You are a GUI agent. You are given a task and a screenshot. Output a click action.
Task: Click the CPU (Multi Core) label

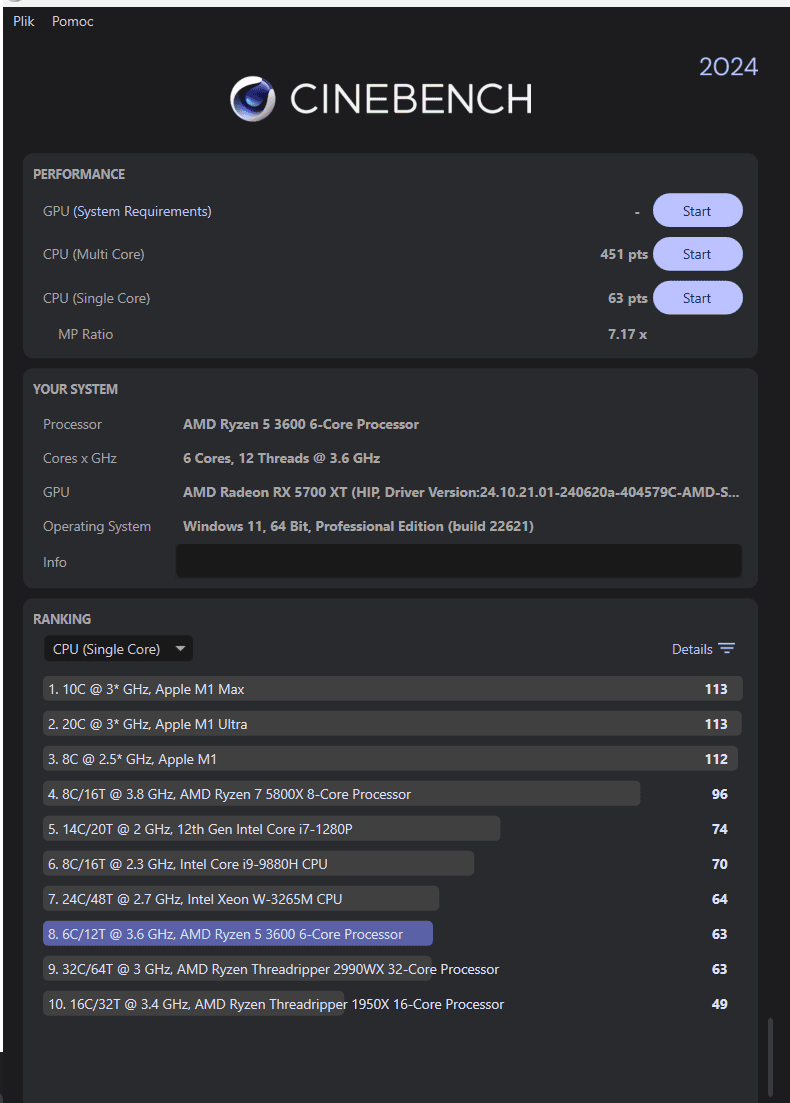point(94,254)
